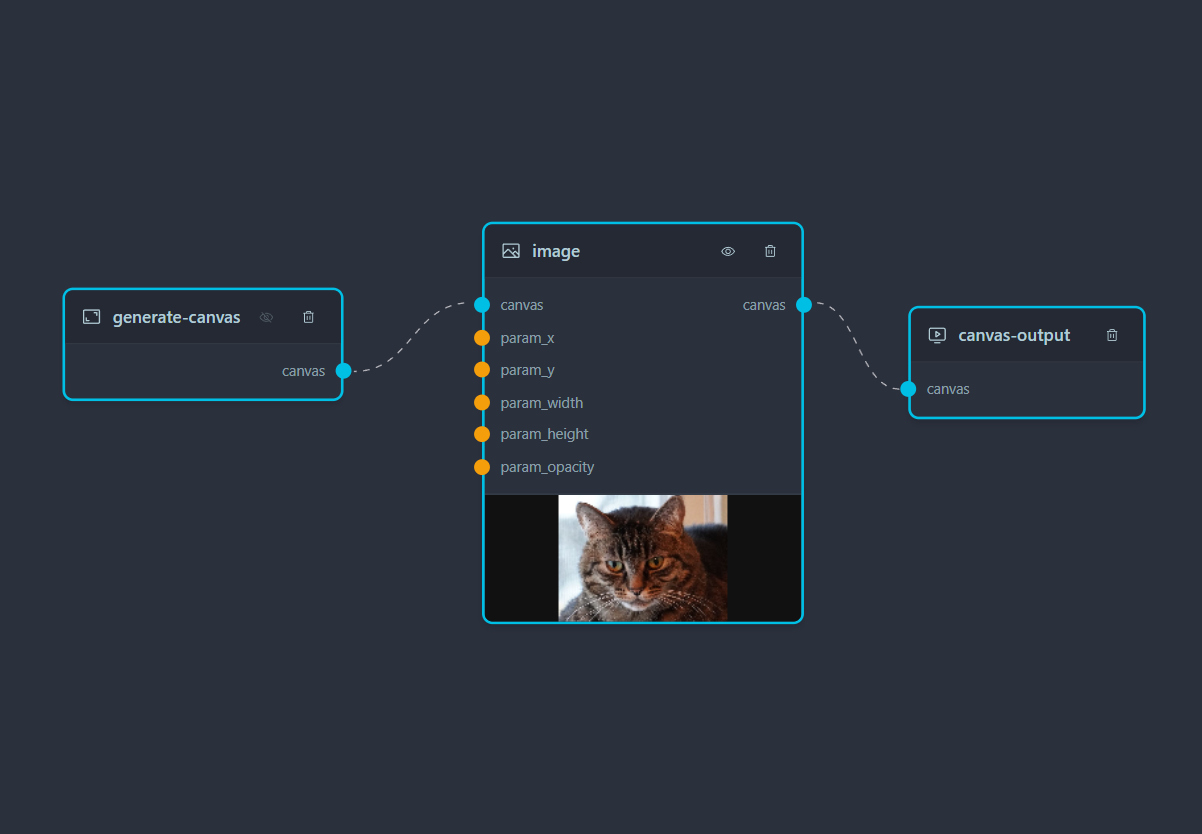The height and width of the screenshot is (834, 1202).
Task: Click canvas label in generate-canvas node
Action: tap(304, 371)
